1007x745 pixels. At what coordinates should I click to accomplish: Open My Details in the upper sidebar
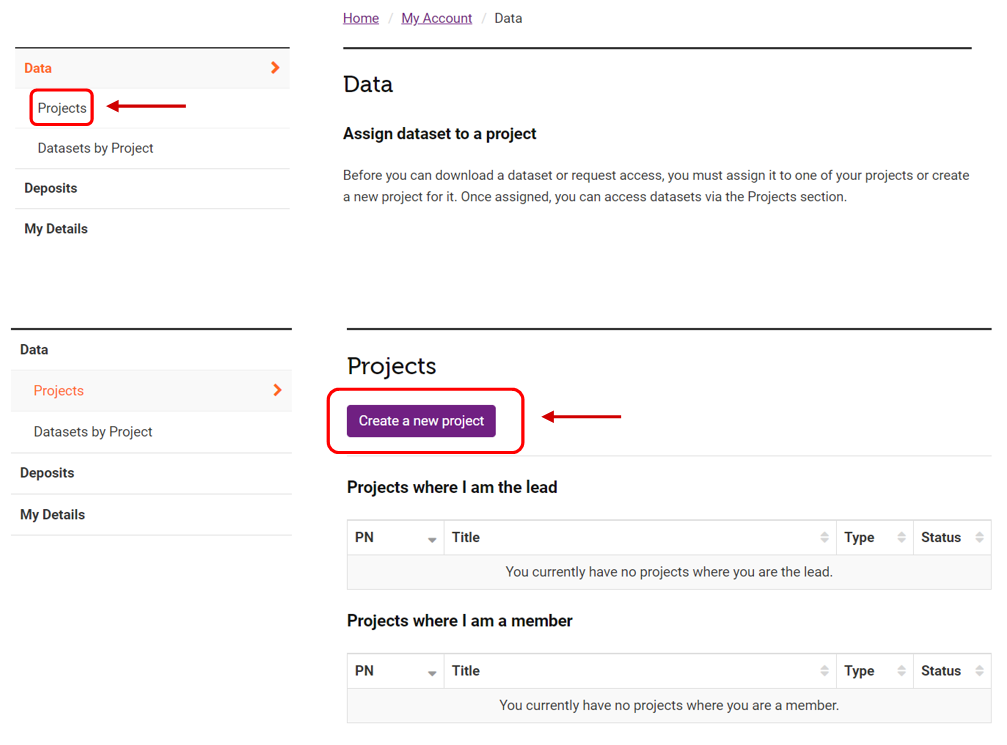(56, 229)
